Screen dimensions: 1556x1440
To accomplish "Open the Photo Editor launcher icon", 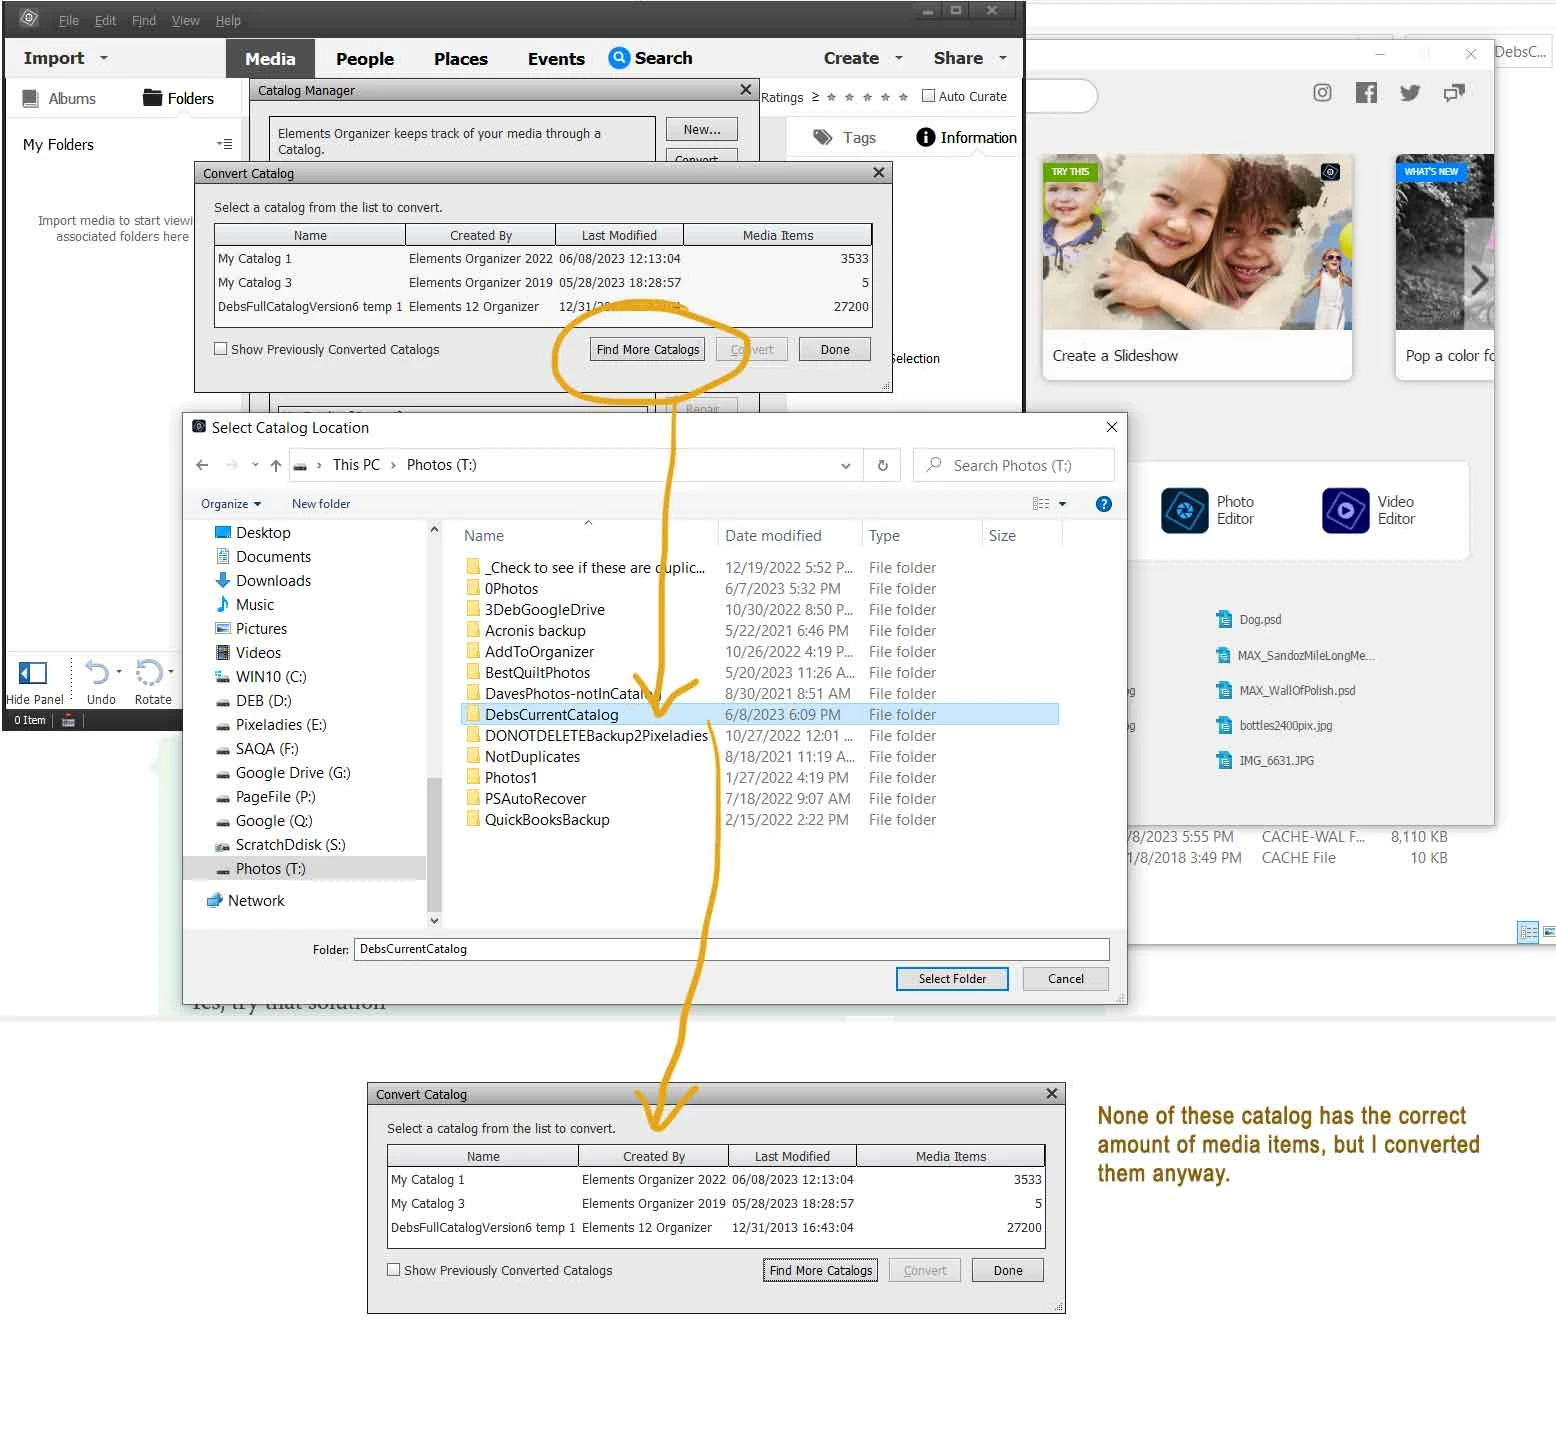I will coord(1185,510).
